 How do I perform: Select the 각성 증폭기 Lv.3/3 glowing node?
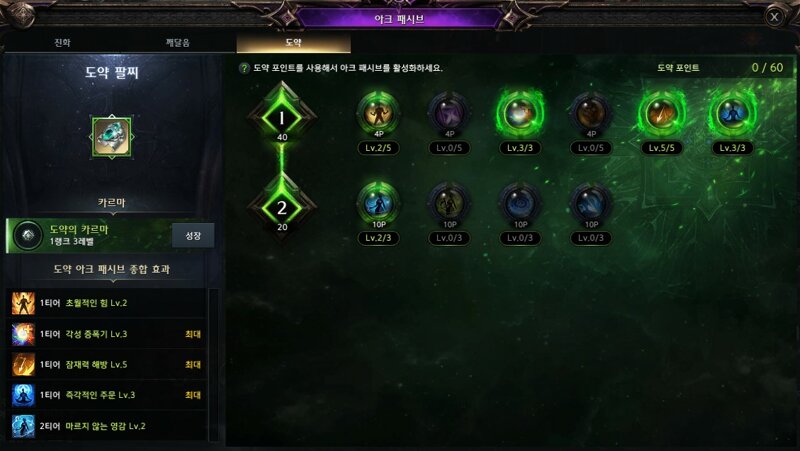point(519,113)
